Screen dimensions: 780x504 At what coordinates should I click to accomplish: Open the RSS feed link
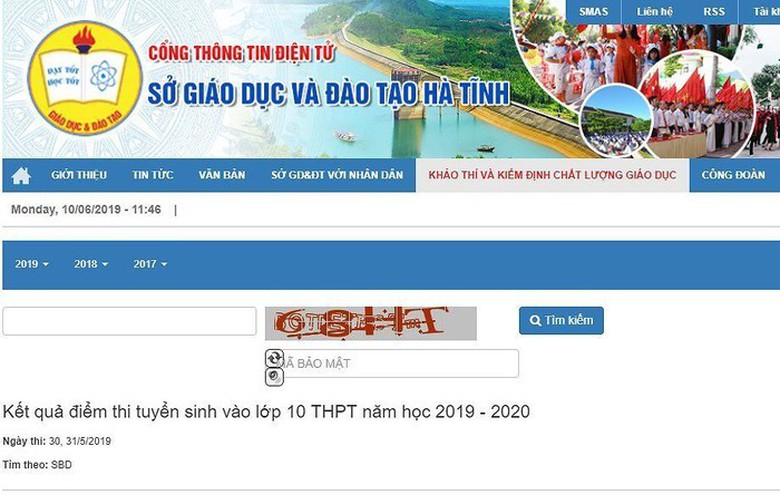pos(714,11)
